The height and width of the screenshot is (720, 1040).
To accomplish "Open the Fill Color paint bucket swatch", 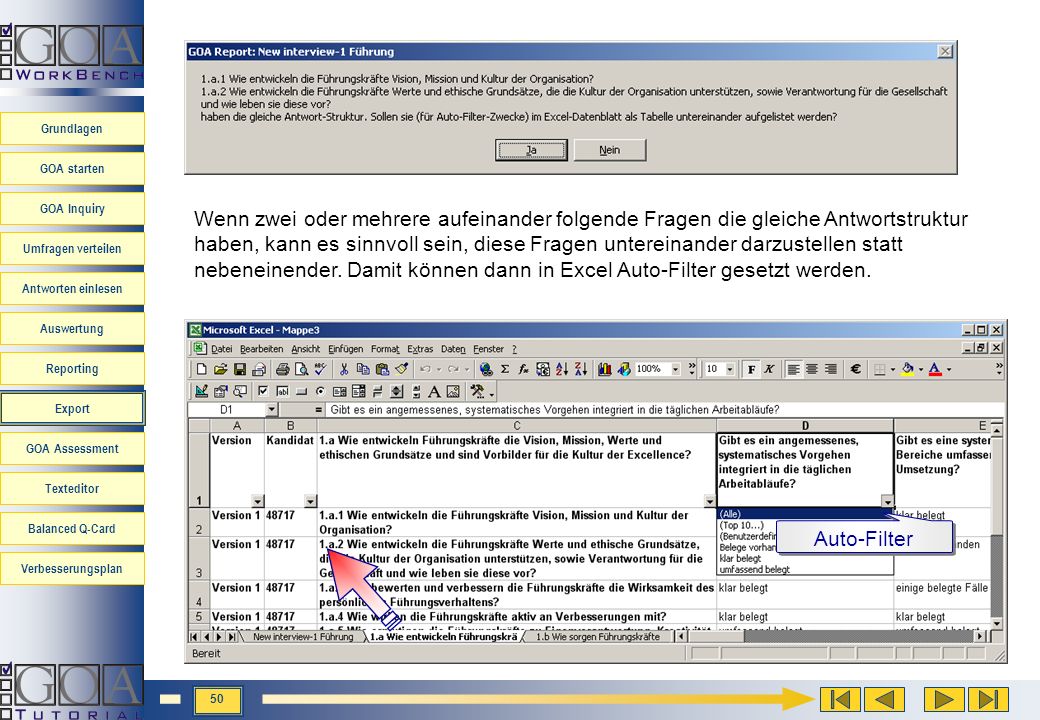I will click(x=908, y=369).
